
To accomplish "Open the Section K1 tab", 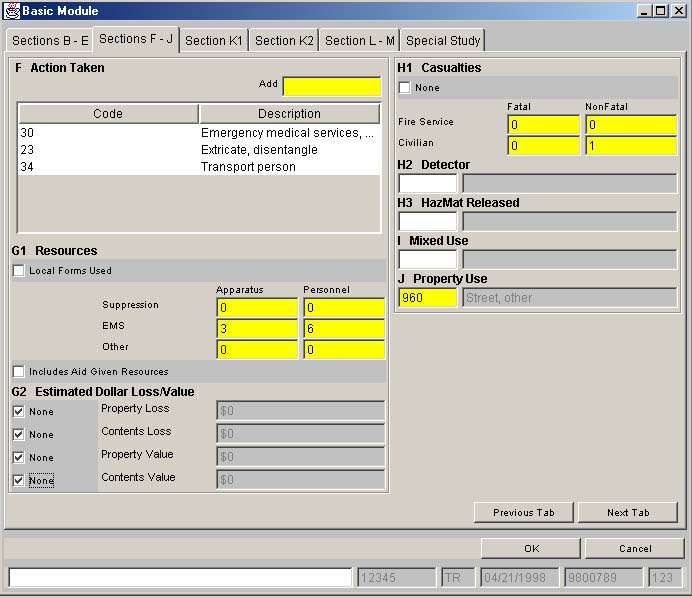I will tap(213, 40).
